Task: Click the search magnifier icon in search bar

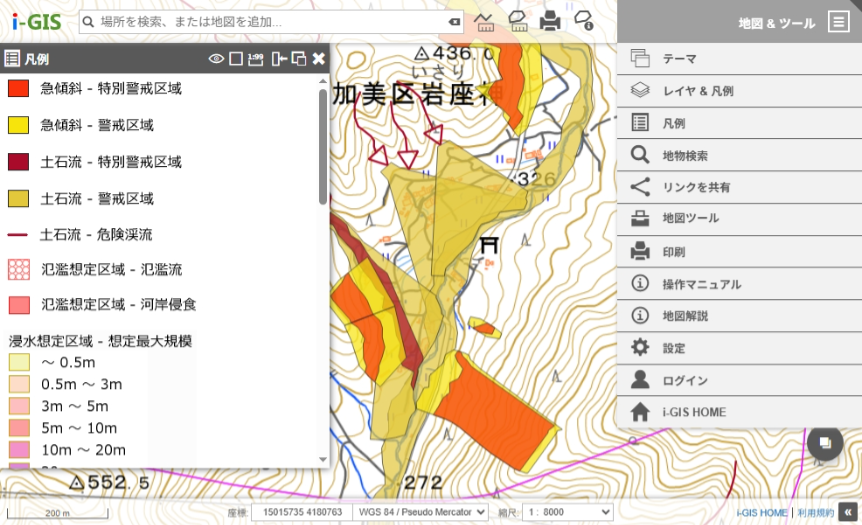Action: click(88, 22)
